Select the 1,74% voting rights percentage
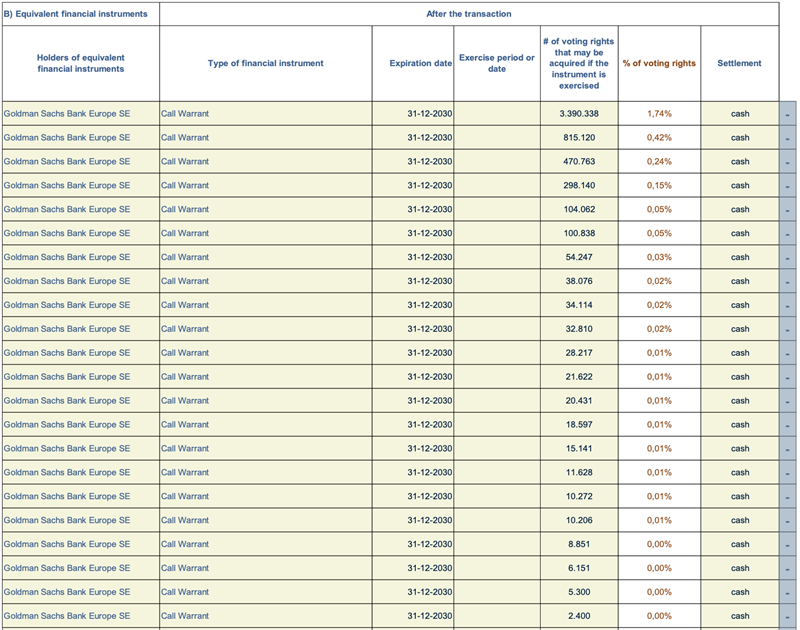The width and height of the screenshot is (800, 630). tap(659, 114)
